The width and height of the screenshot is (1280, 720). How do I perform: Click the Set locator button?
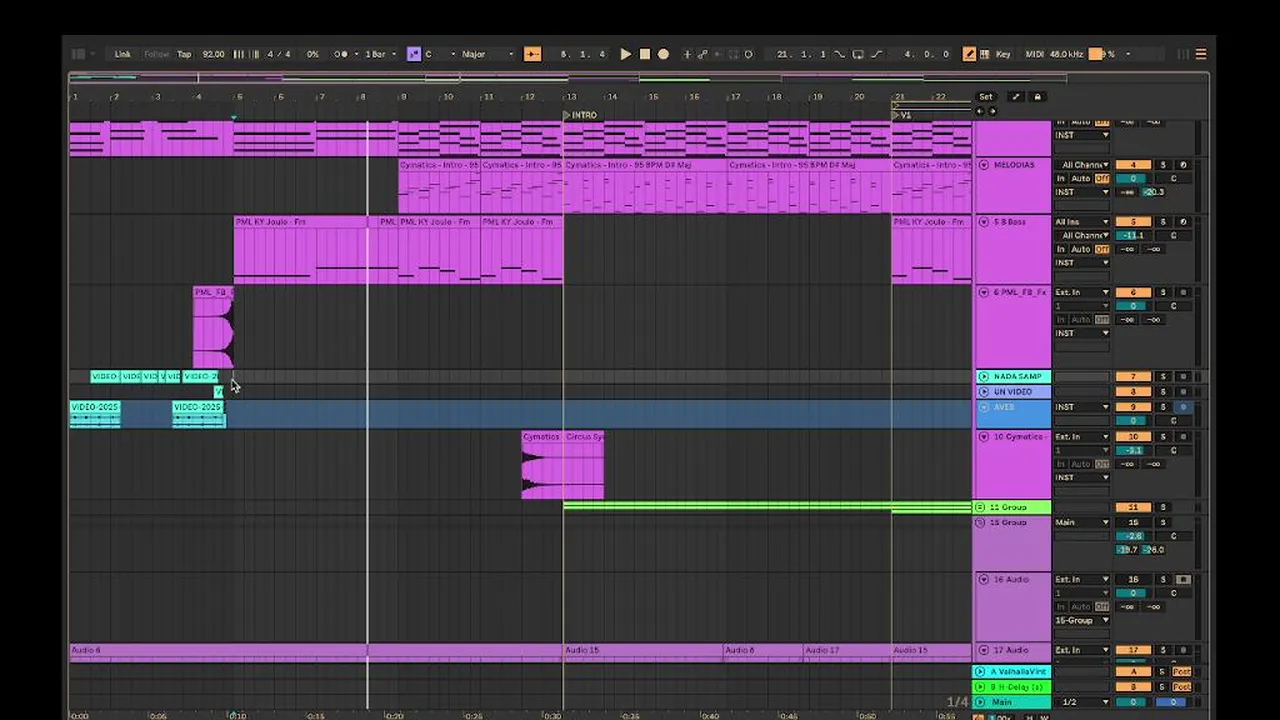tap(986, 97)
